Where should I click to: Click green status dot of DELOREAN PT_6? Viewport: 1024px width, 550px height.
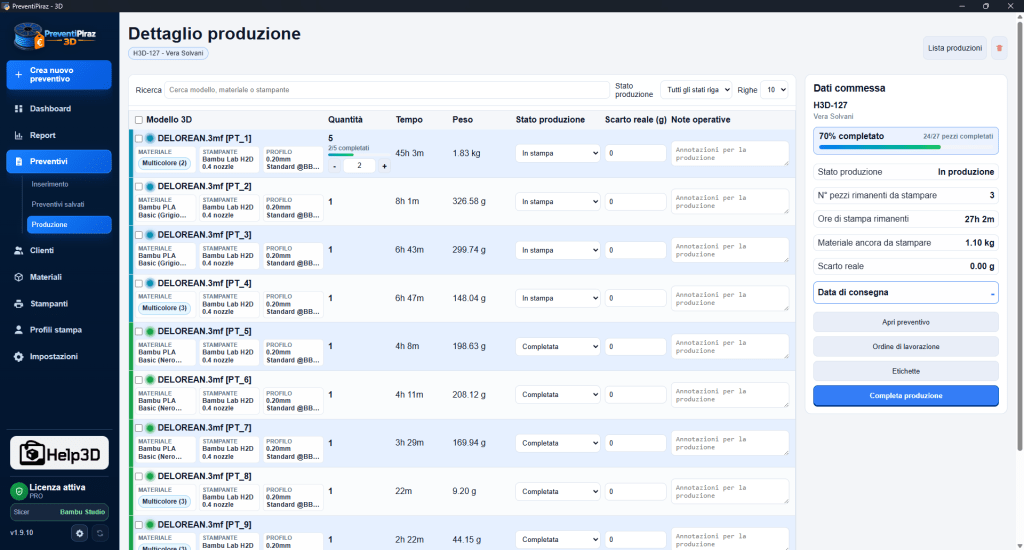coord(150,380)
